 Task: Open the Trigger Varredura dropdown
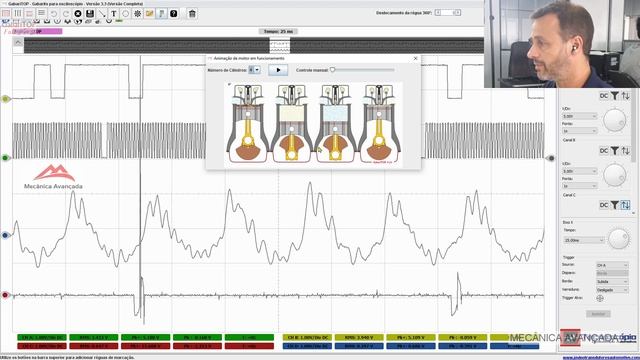click(612, 290)
